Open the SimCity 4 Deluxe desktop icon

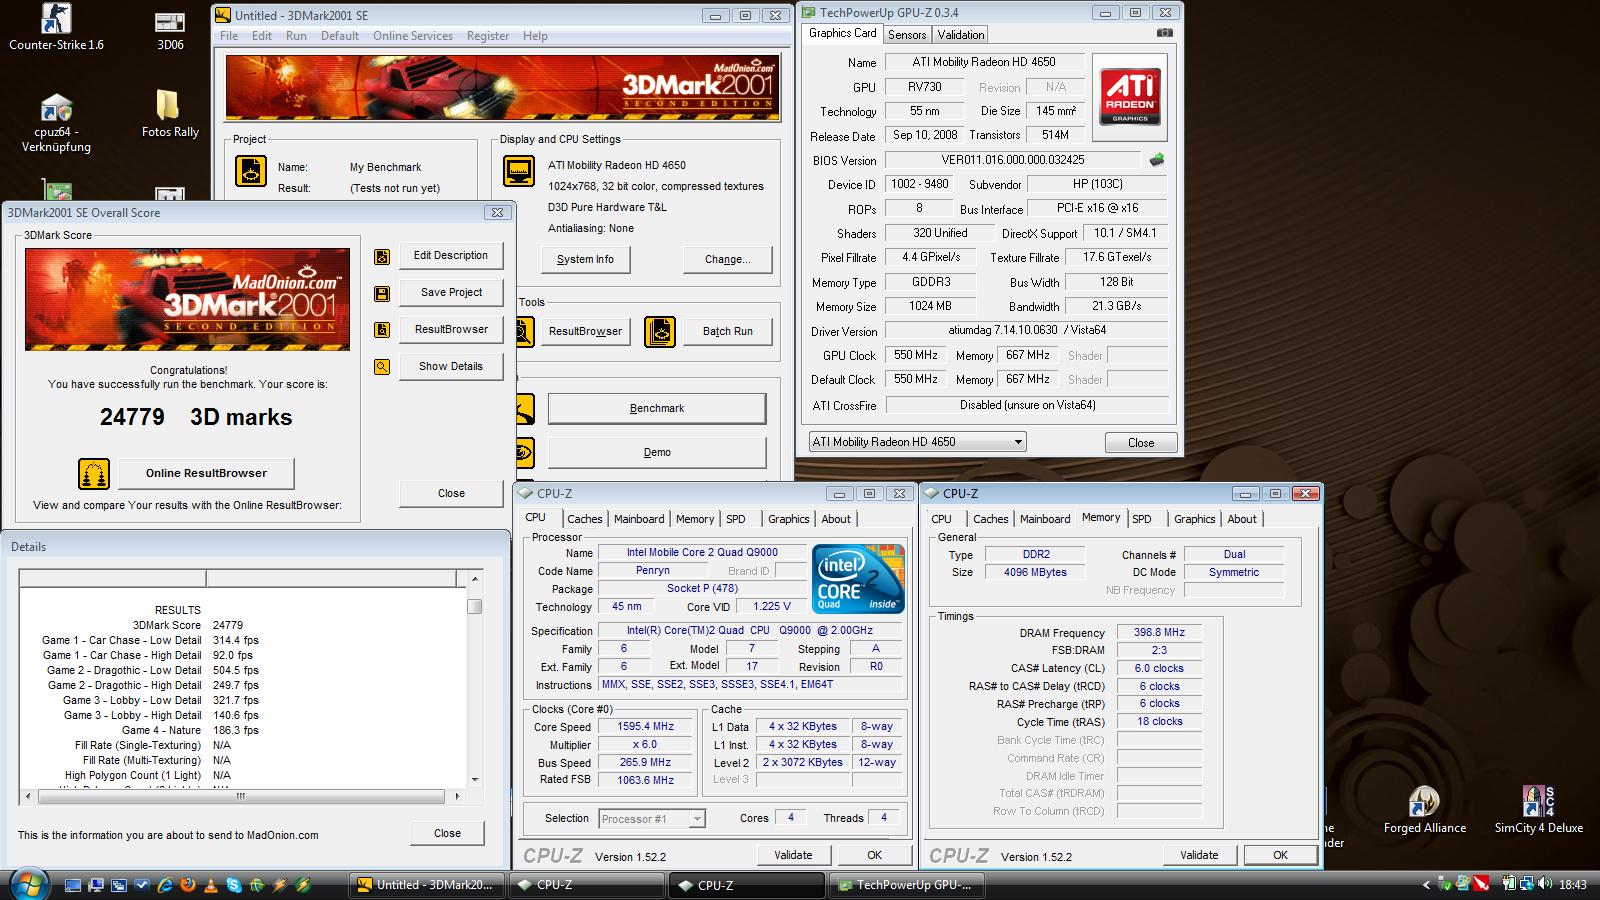(1538, 809)
